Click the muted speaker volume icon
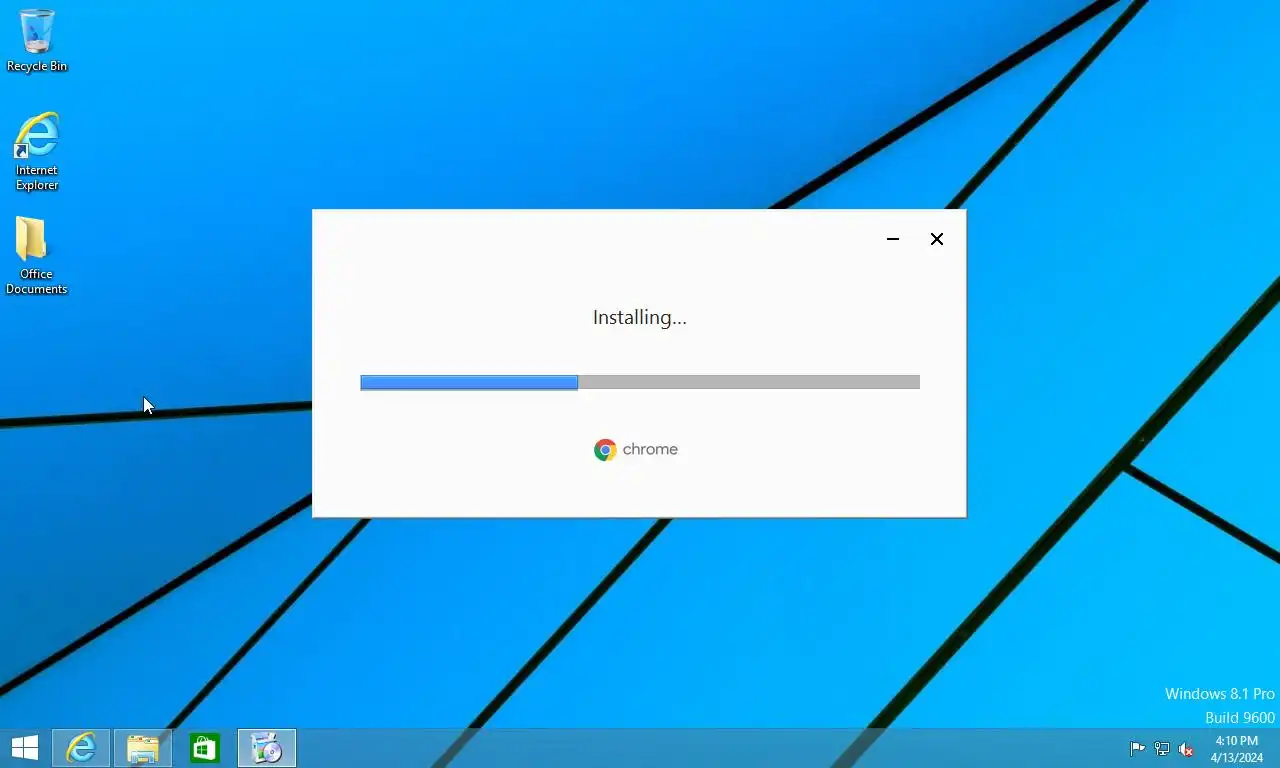Screen dimensions: 1280x768 click(1186, 749)
